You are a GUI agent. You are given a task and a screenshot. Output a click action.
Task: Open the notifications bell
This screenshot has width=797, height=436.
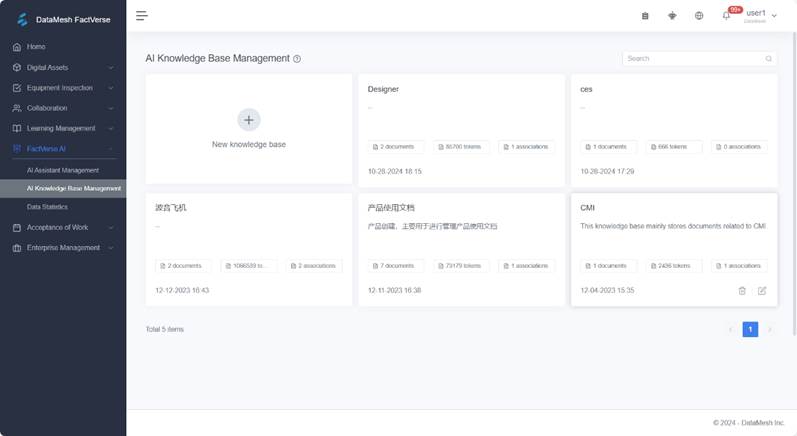click(727, 16)
